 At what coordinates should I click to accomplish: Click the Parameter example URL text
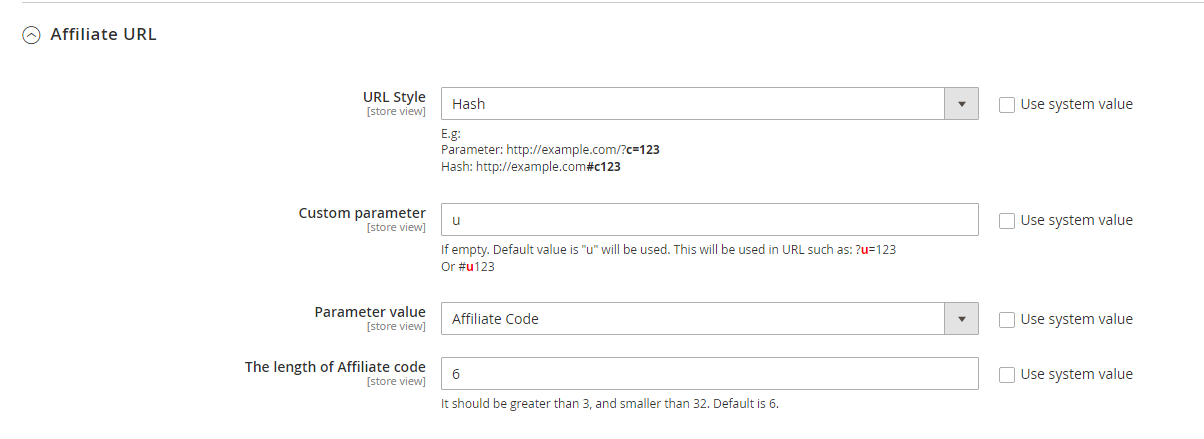pos(550,150)
